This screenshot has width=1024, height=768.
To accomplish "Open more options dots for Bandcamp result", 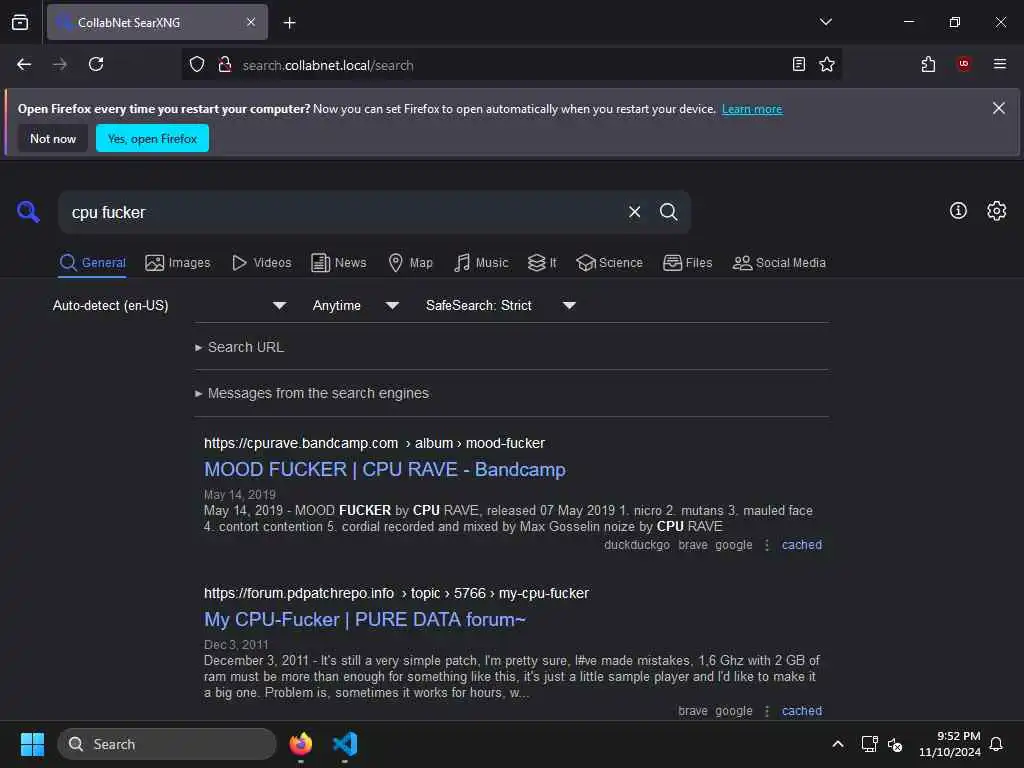I will coord(767,545).
